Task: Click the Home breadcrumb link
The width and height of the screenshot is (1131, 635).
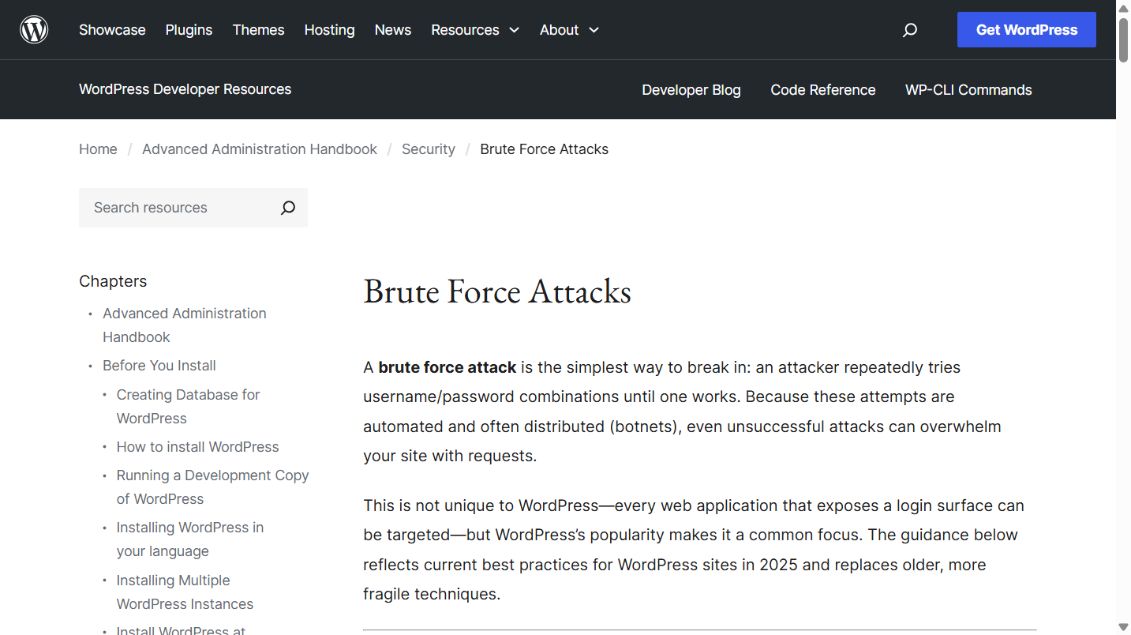Action: tap(98, 149)
